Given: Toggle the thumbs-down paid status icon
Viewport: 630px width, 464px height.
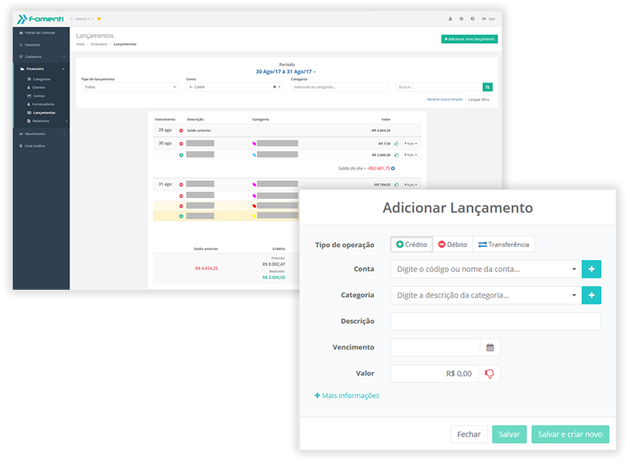Looking at the screenshot, I should [x=490, y=373].
